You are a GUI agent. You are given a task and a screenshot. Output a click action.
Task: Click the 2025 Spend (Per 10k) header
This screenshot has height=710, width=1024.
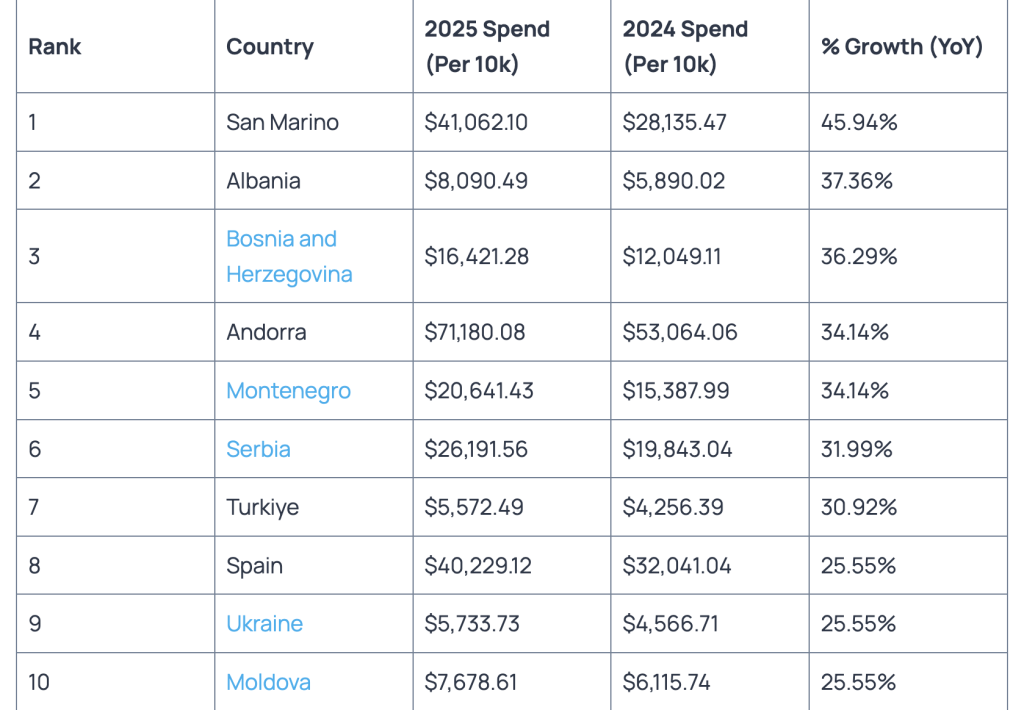(487, 47)
